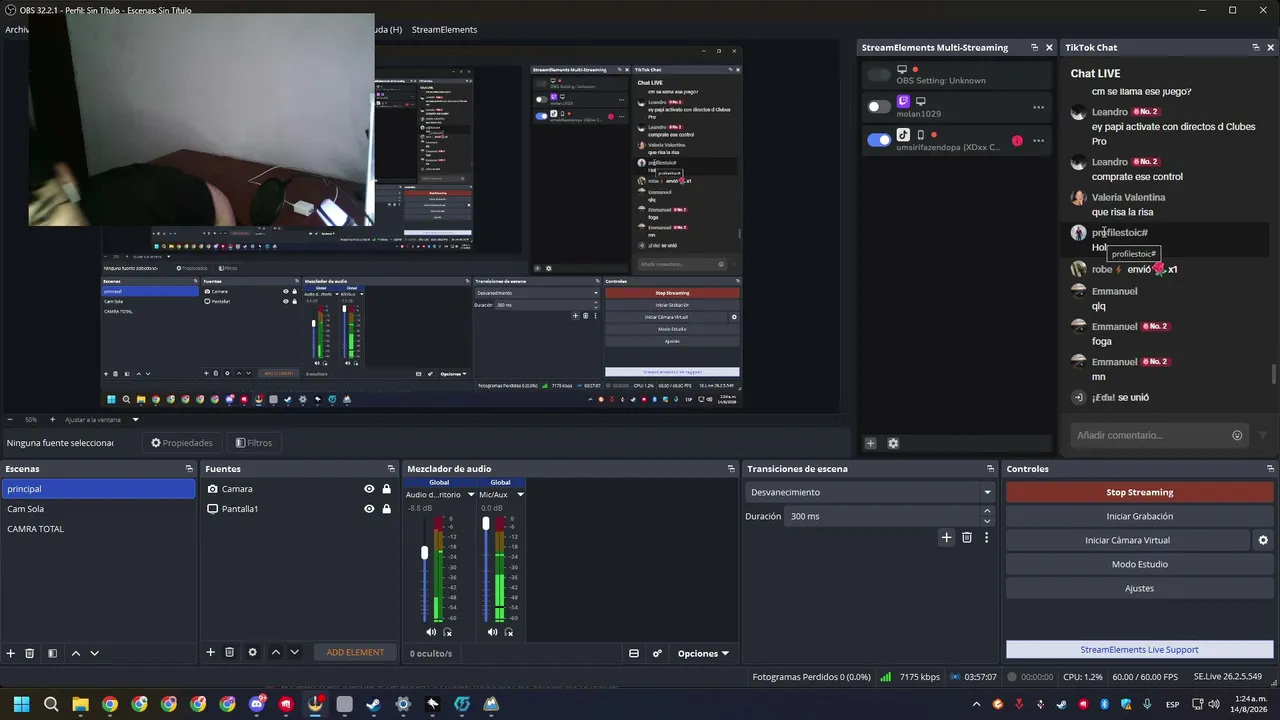Image resolution: width=1280 pixels, height=720 pixels.
Task: Toggle monitoring headphones for Mic/Aux
Action: 509,632
